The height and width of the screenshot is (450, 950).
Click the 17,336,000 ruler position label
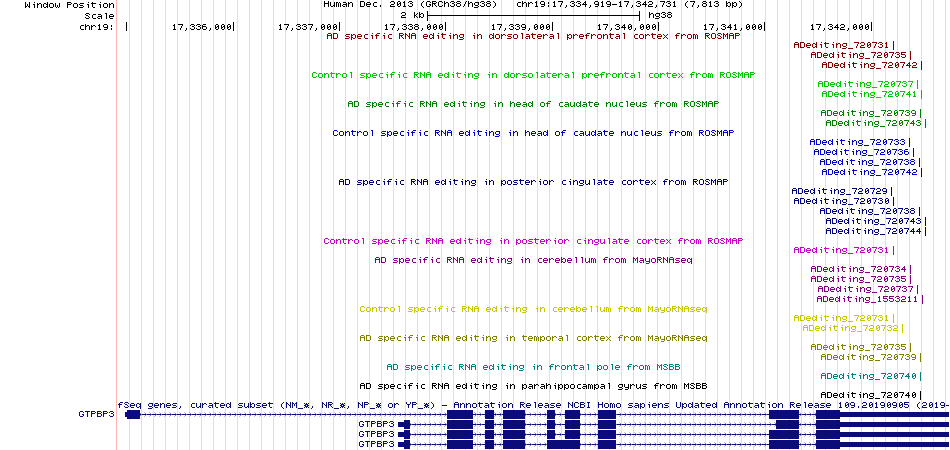[x=202, y=27]
